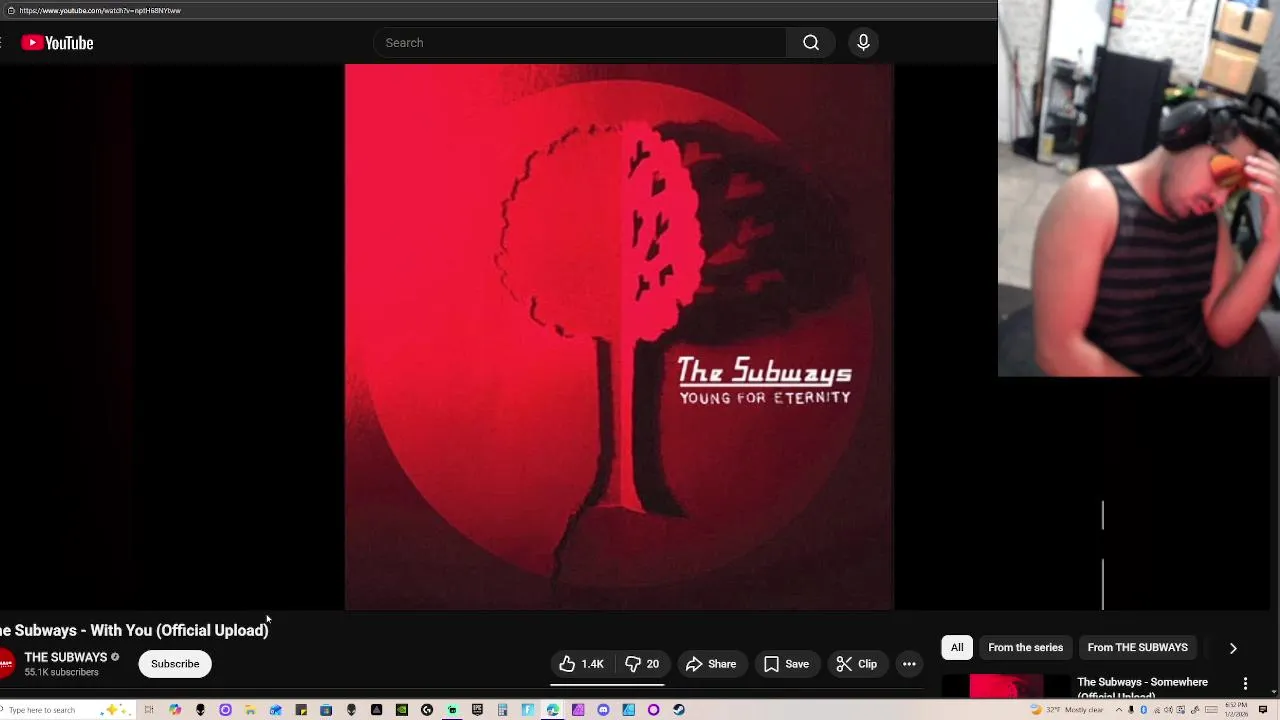Click the Somewhere video thumbnail
This screenshot has width=1280, height=720.
pos(1006,686)
